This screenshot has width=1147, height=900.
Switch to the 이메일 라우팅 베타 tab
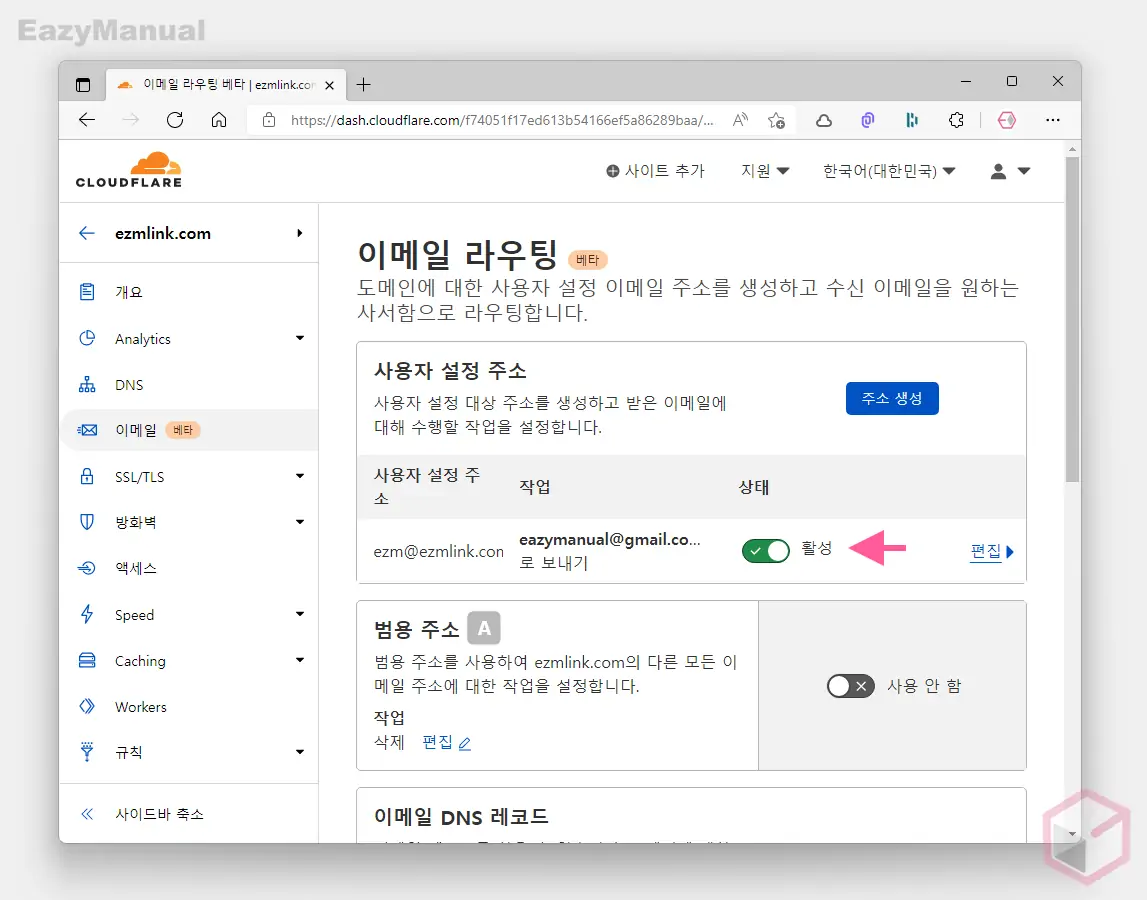point(215,84)
